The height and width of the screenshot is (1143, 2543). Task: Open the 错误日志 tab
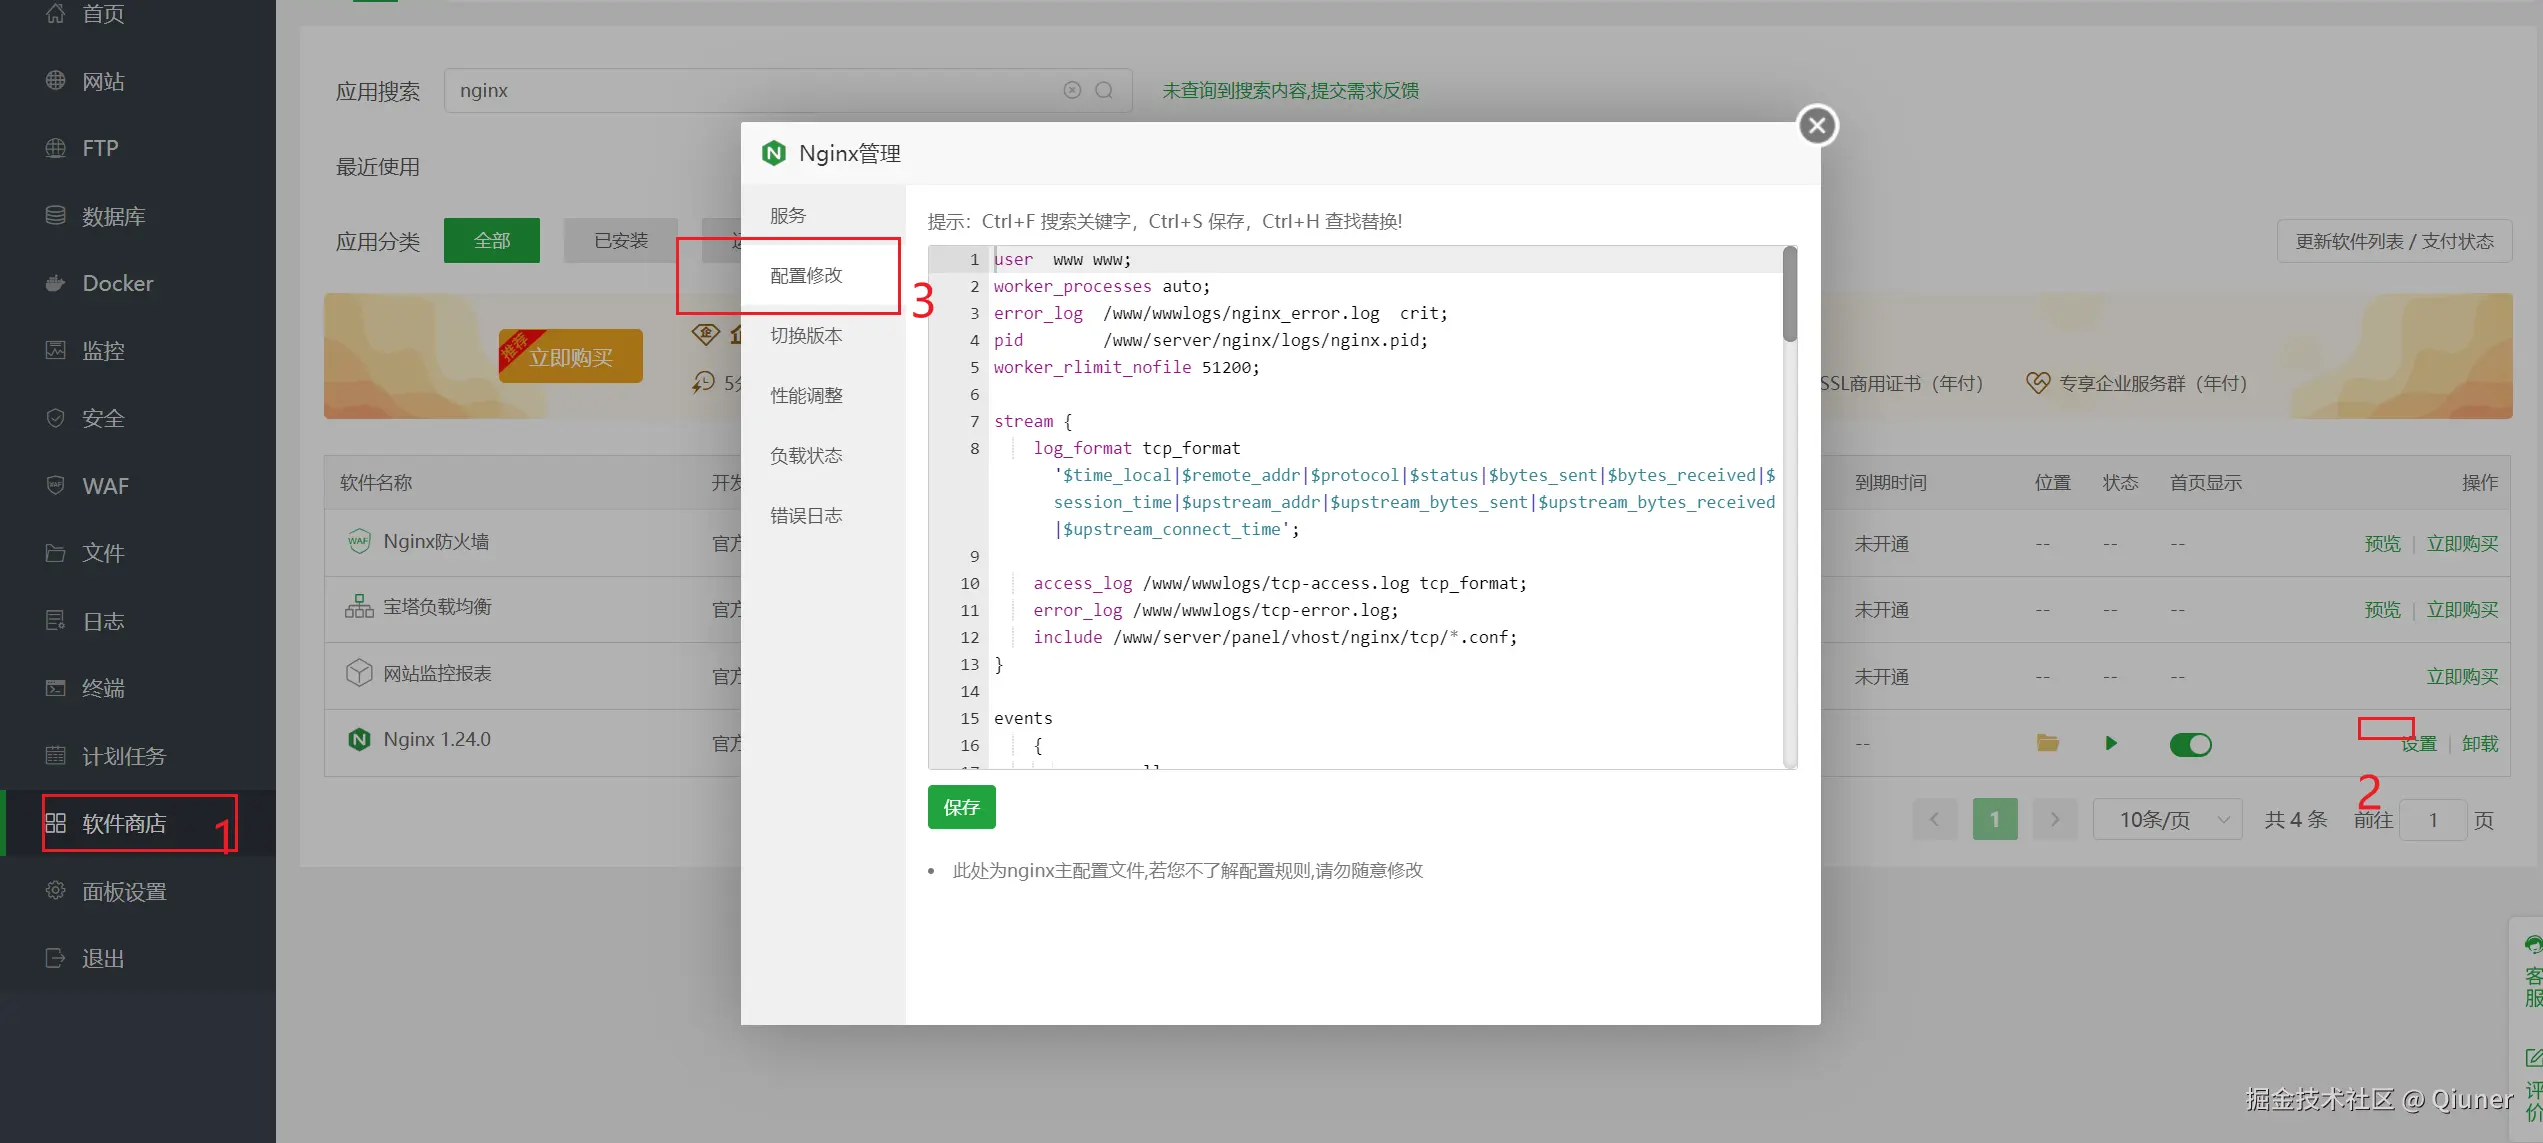806,516
